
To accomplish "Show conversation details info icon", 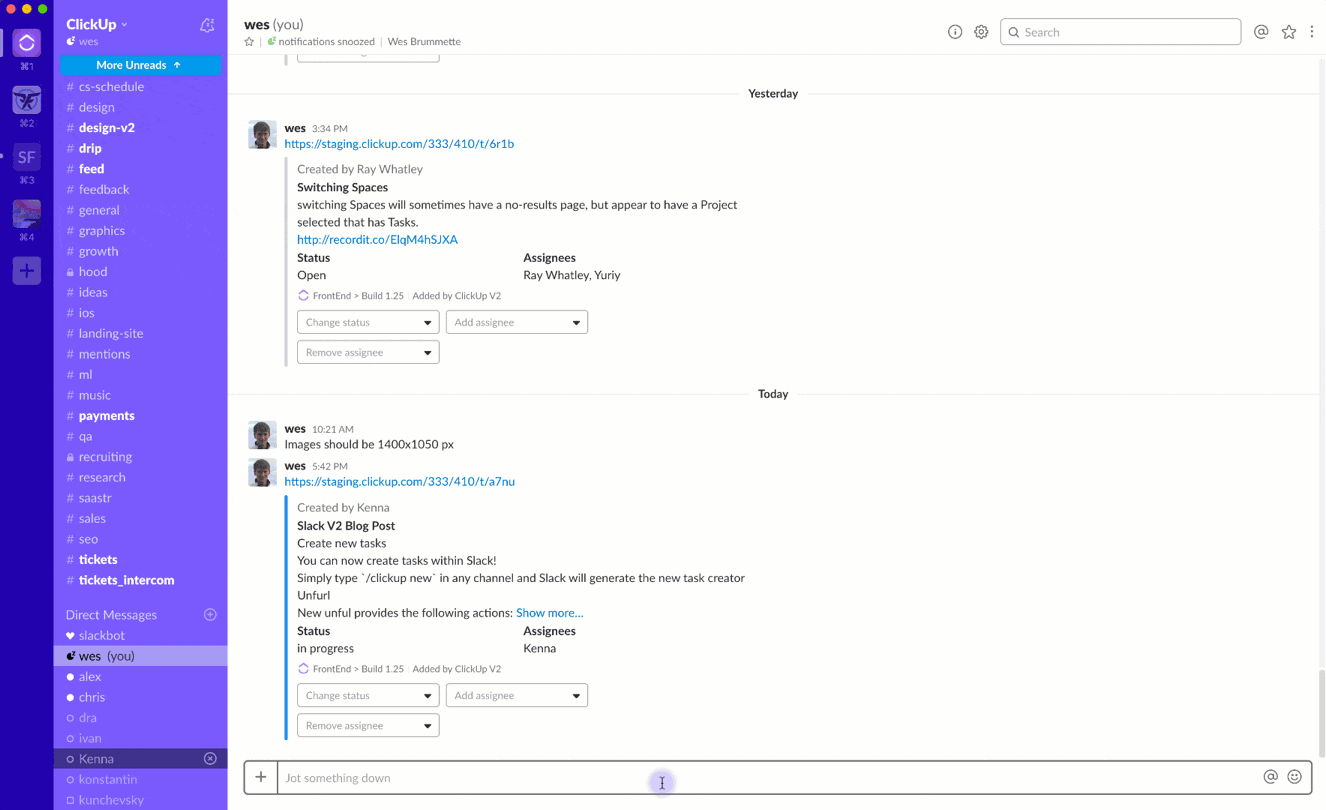I will (955, 32).
